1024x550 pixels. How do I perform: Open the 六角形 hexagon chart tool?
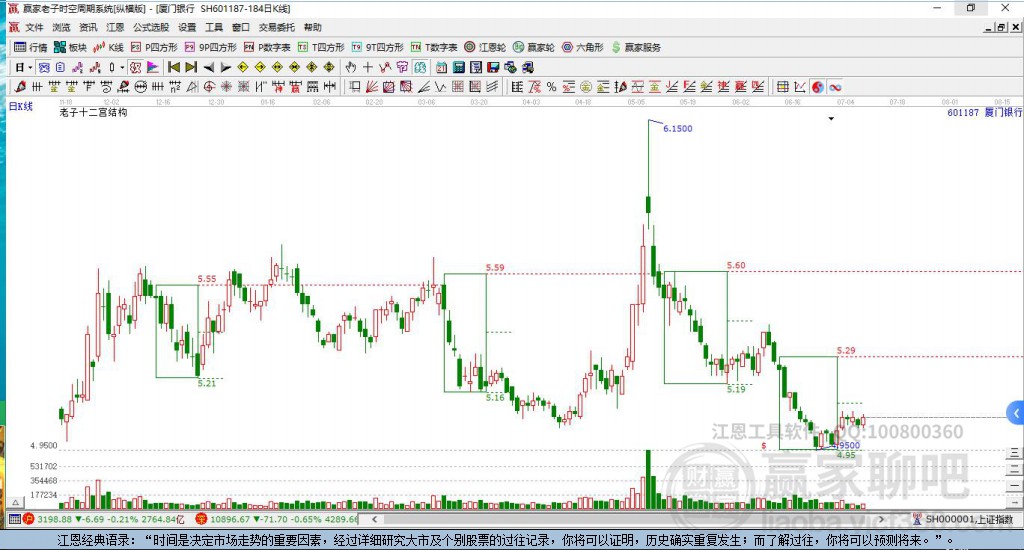point(582,47)
